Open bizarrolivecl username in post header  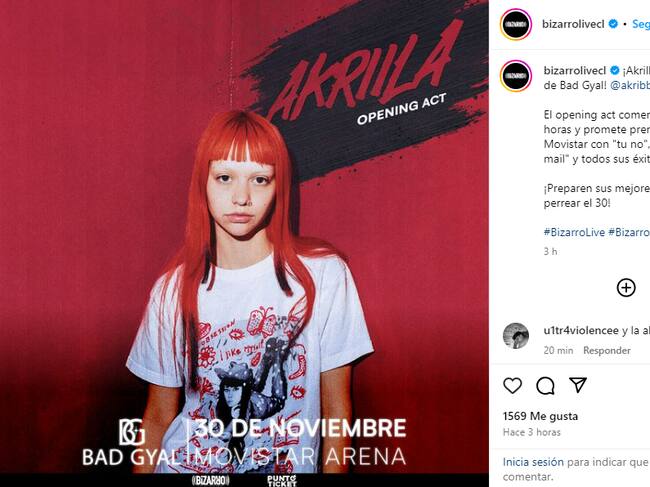573,24
